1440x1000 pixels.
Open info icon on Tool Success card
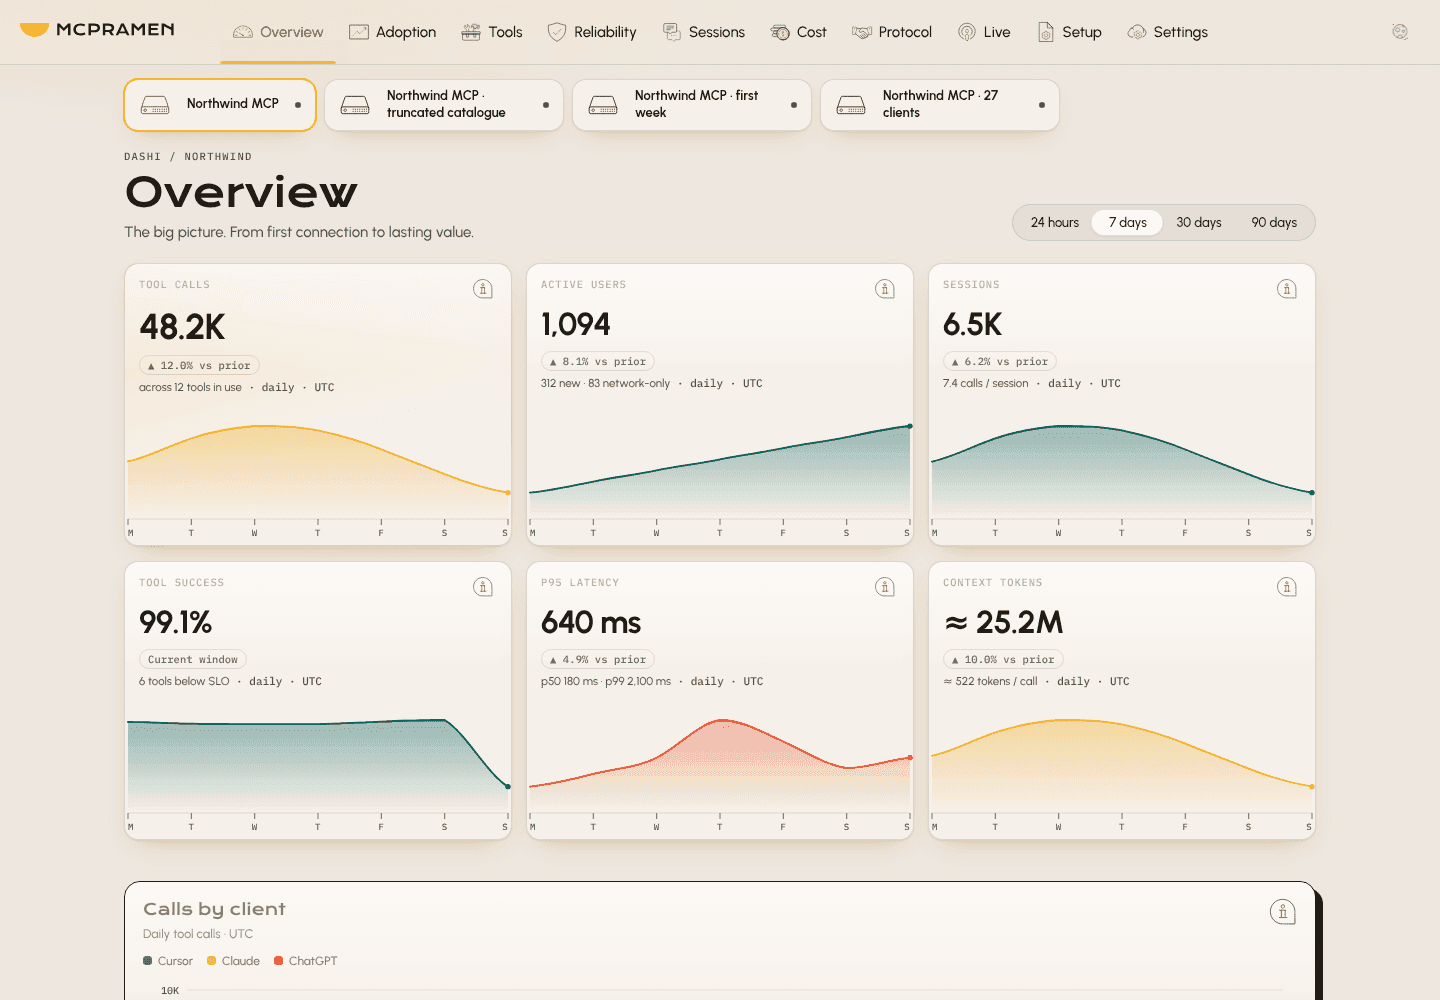point(483,587)
